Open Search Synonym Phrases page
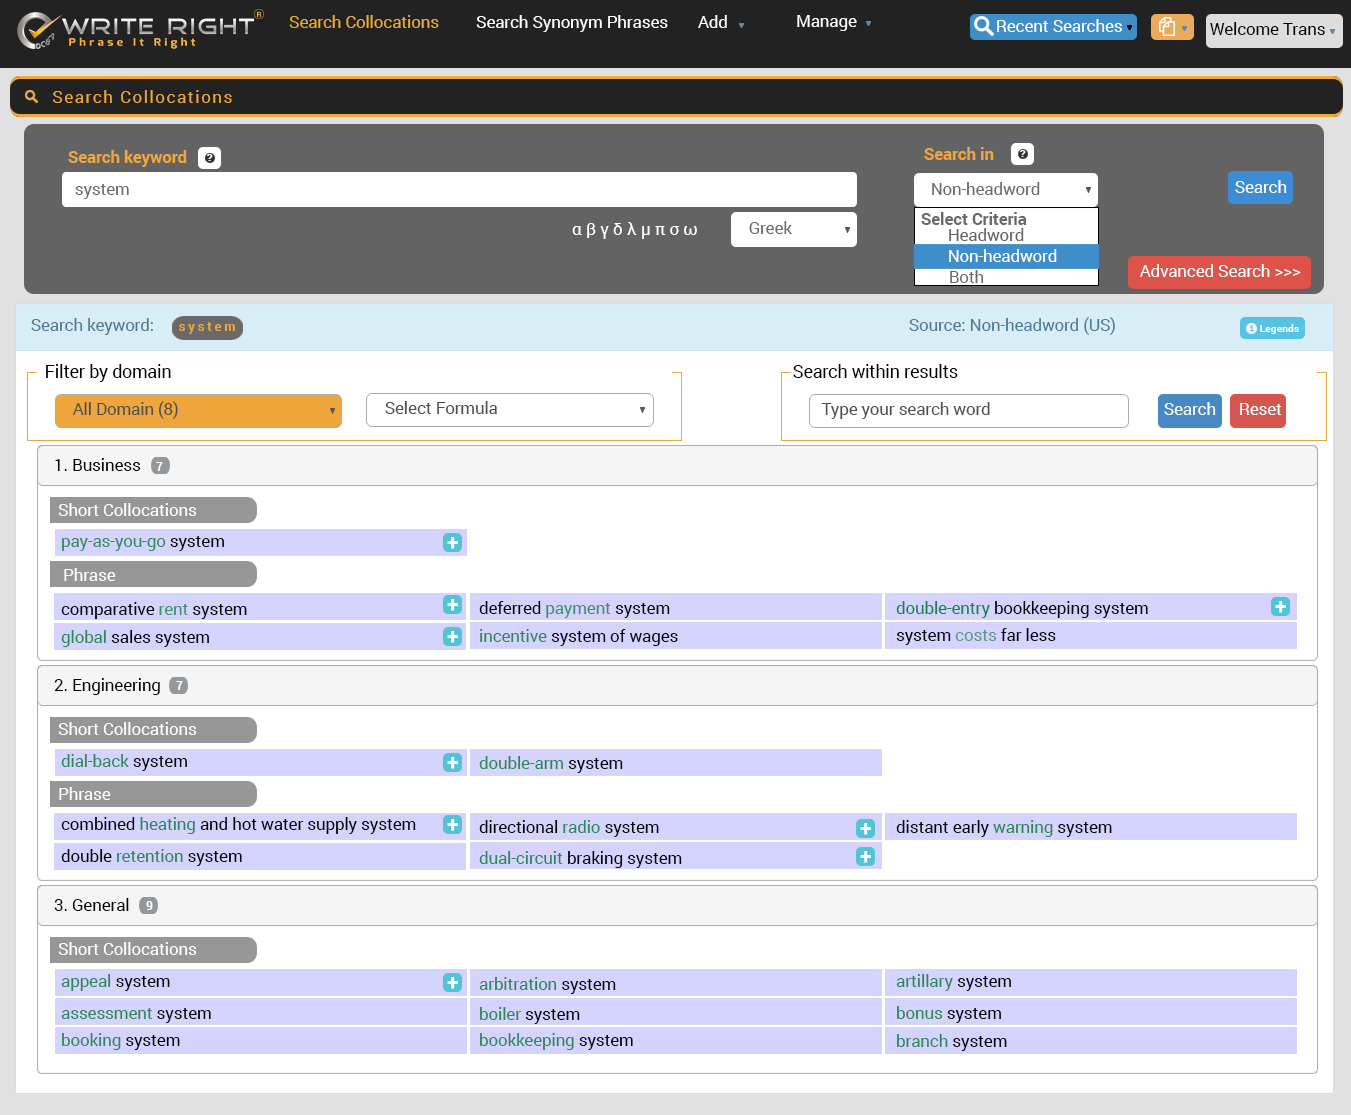The height and width of the screenshot is (1115, 1351). click(571, 22)
